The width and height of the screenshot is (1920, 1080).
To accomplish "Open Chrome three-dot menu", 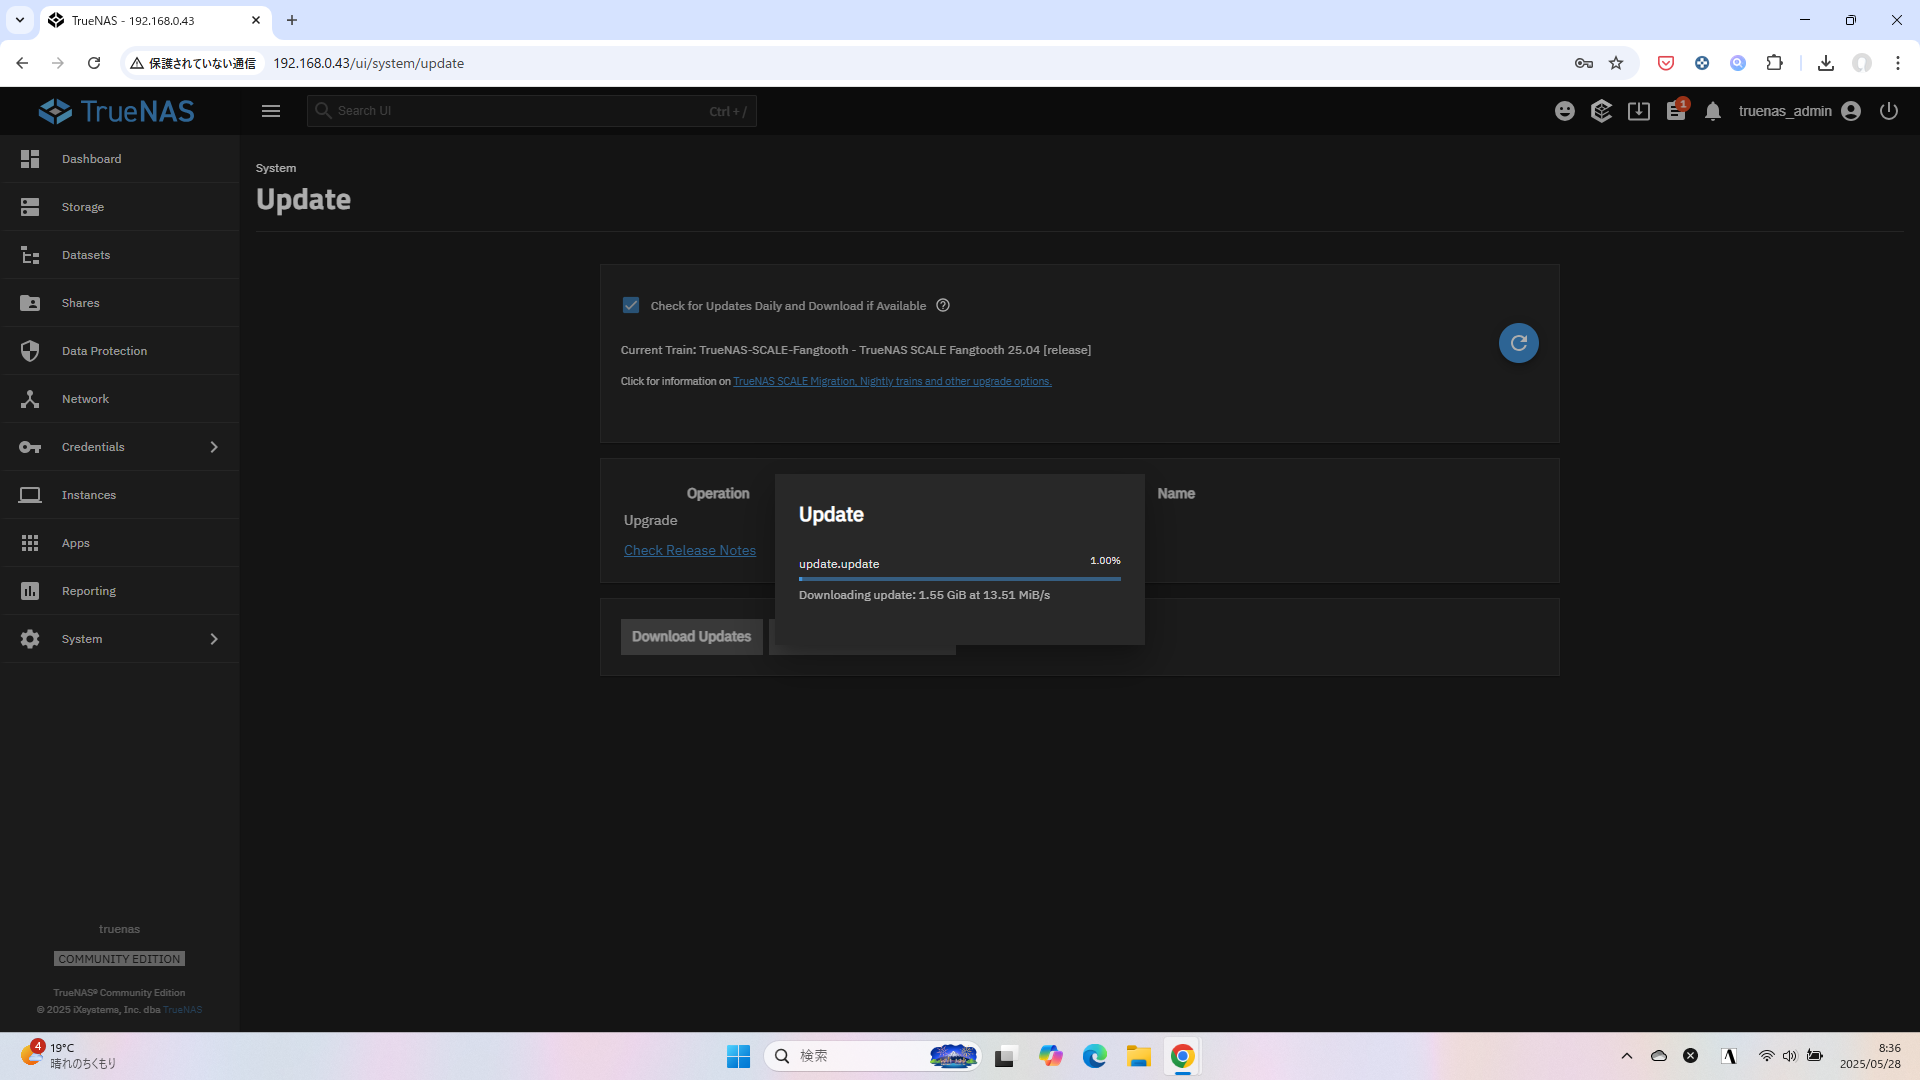I will tap(1898, 63).
